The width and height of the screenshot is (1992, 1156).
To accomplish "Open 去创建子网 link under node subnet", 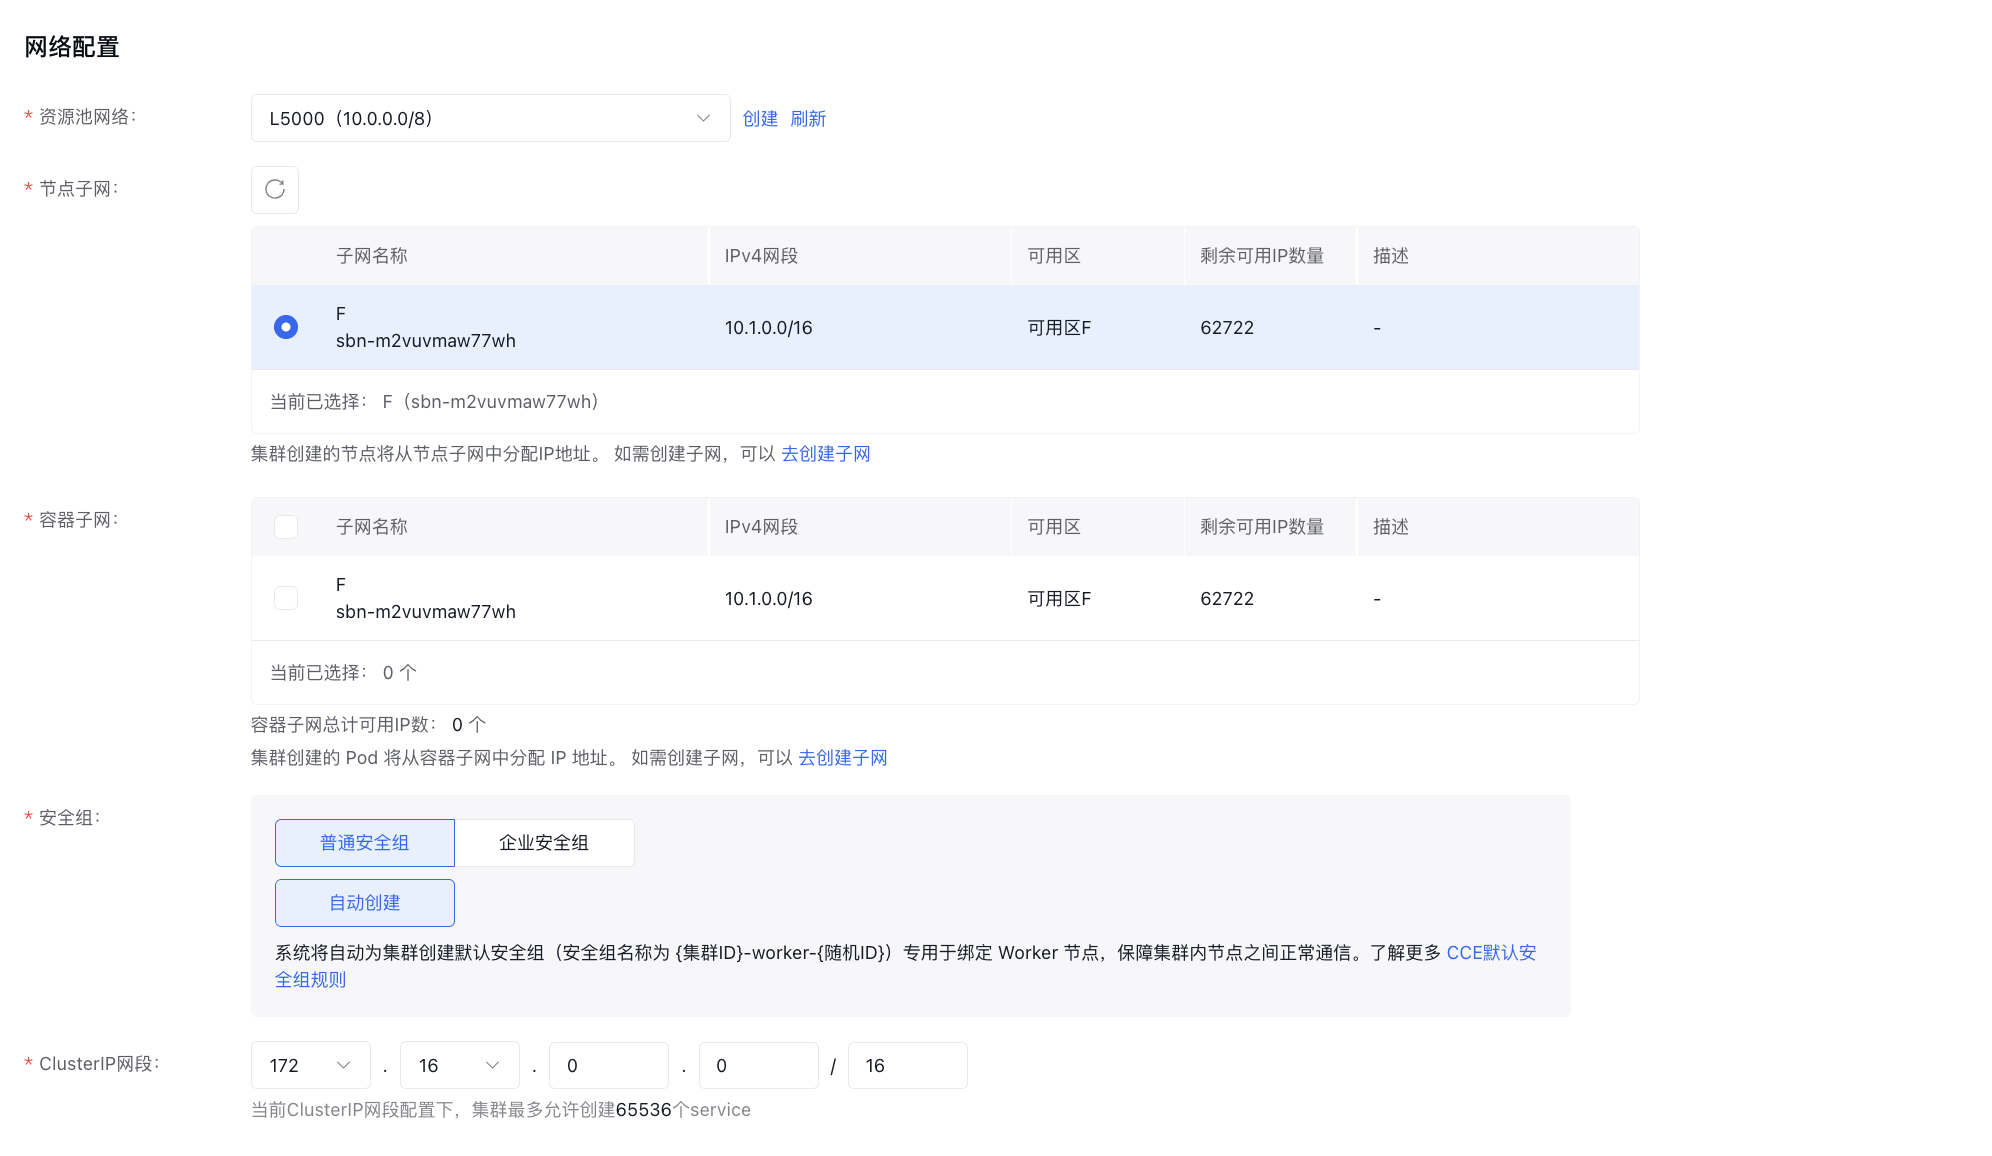I will click(x=826, y=454).
